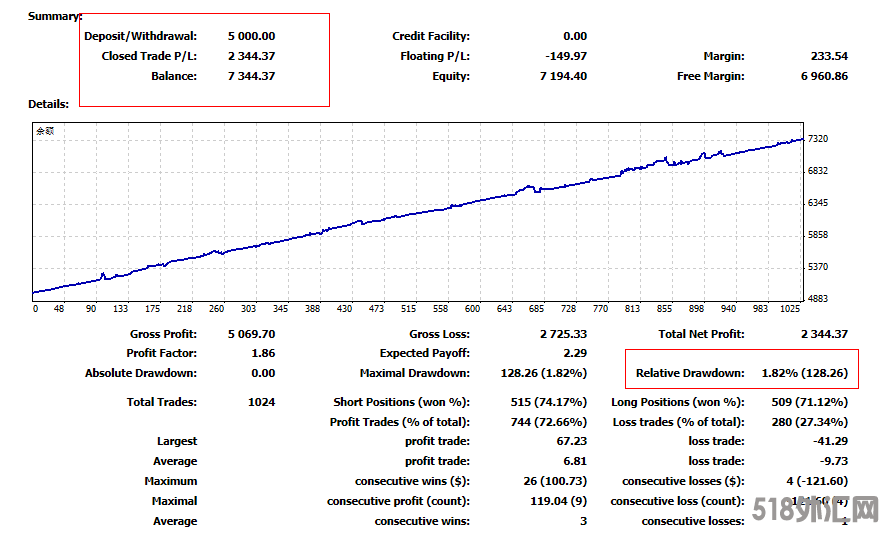
Task: Click the "Gross Loss:" label
Action: tap(440, 334)
